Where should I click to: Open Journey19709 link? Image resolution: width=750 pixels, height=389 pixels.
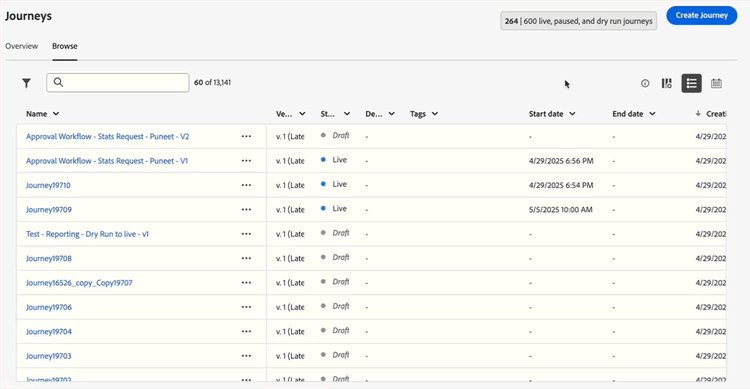49,210
